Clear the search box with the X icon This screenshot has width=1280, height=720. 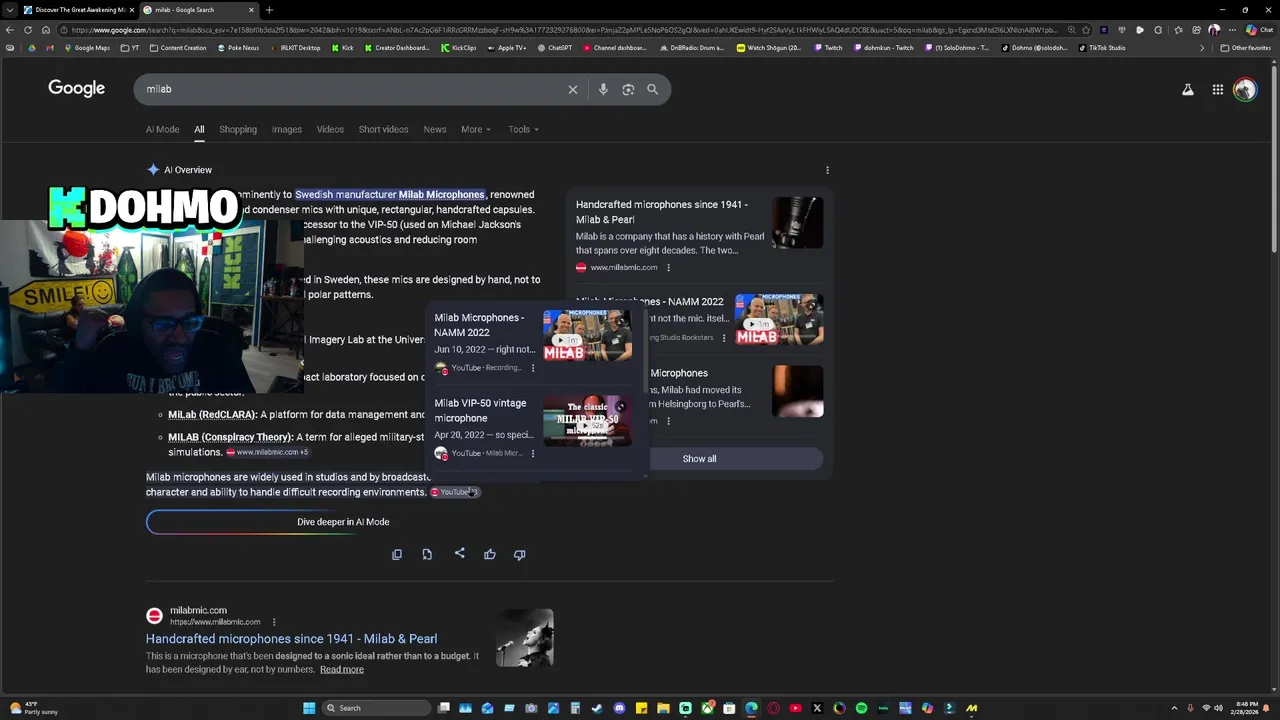pos(573,89)
